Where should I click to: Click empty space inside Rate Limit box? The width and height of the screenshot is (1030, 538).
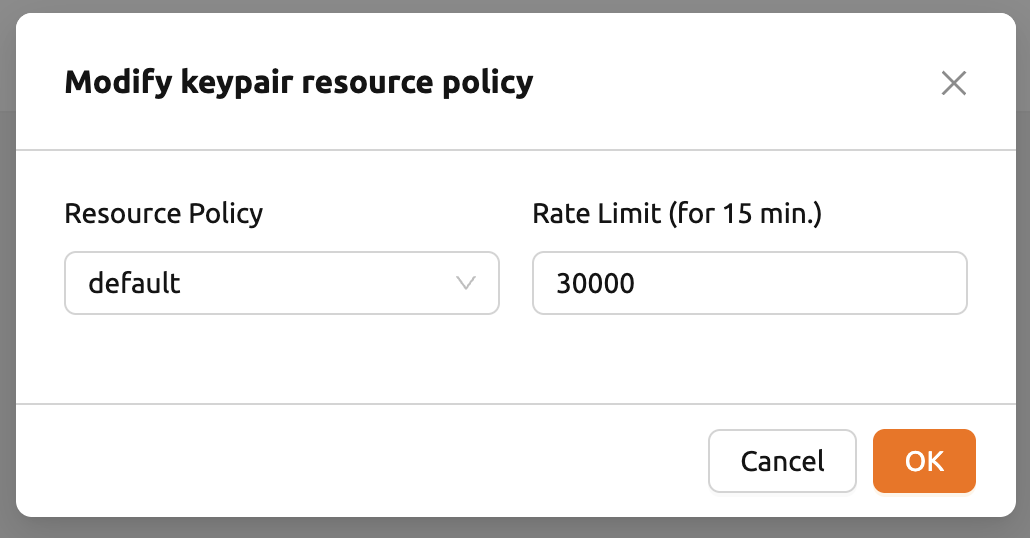pos(801,283)
